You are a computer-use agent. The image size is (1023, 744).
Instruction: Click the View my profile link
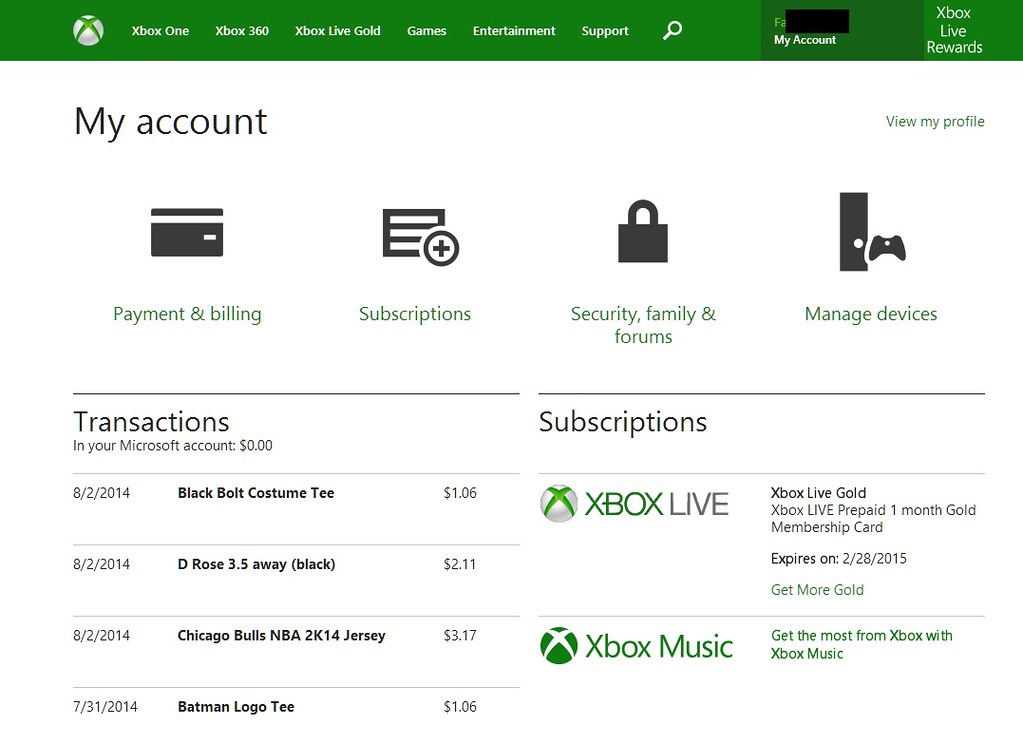pyautogui.click(x=935, y=121)
